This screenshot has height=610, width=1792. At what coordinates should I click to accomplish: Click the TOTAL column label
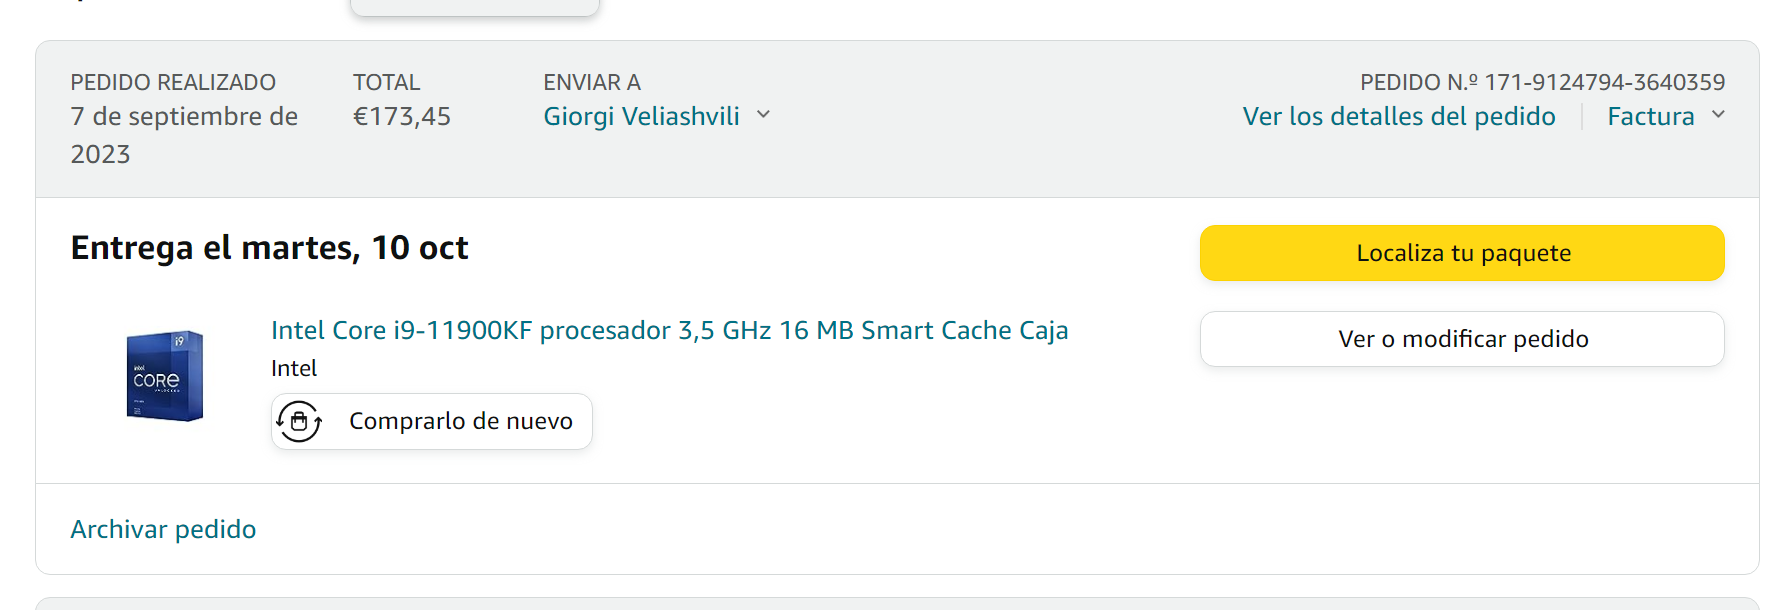386,82
